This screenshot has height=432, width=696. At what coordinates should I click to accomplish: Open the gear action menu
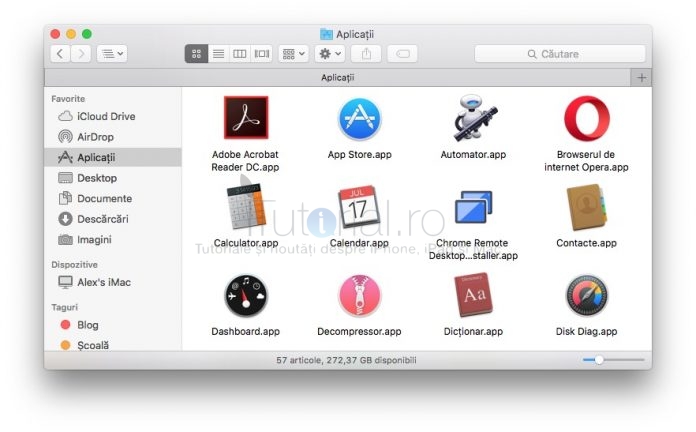click(330, 54)
